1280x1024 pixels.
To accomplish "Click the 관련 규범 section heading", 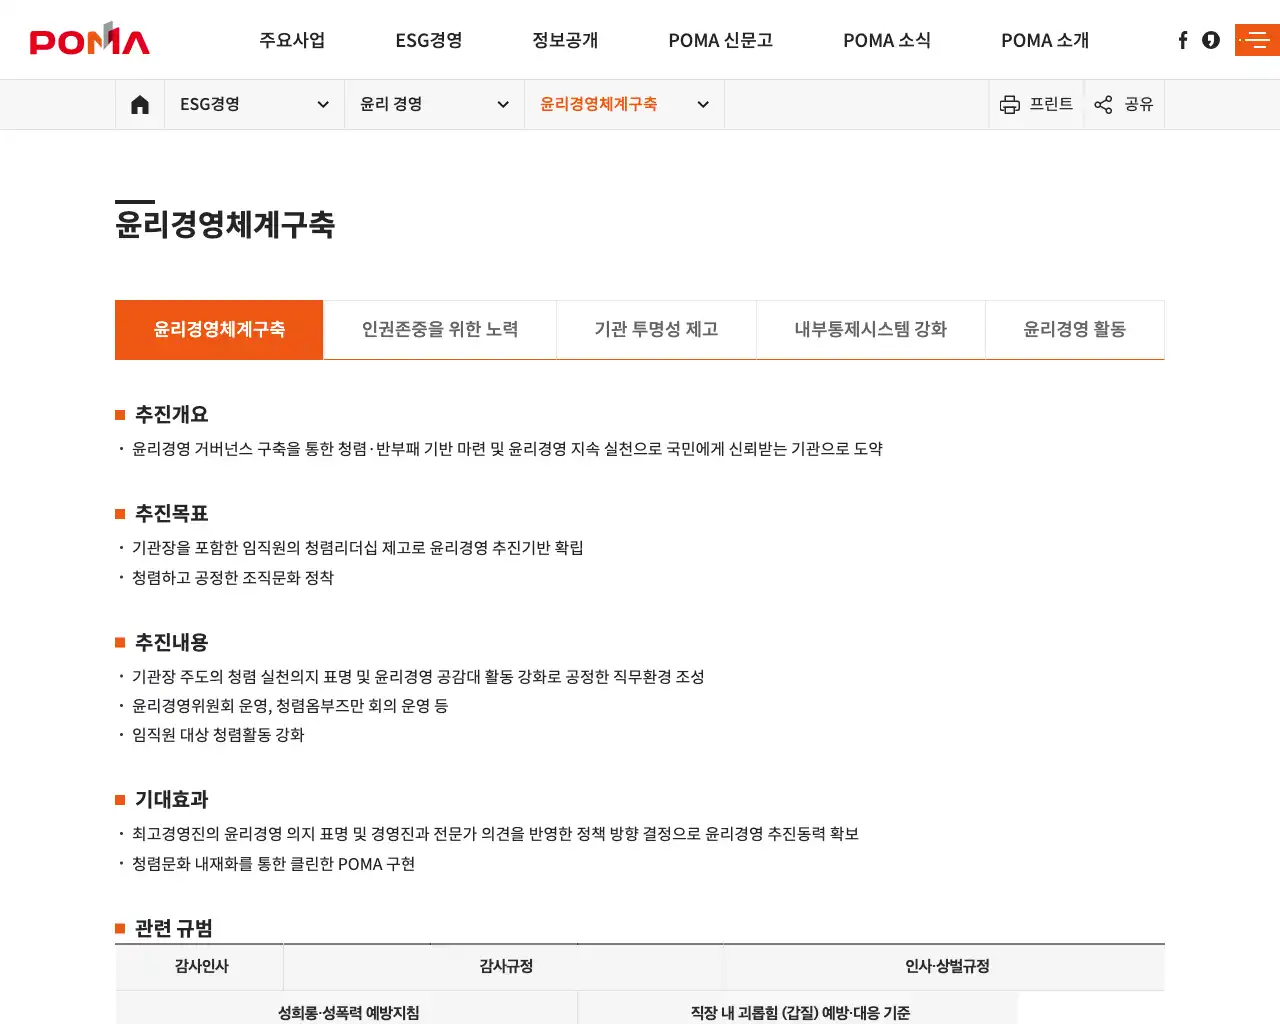I will click(x=174, y=928).
